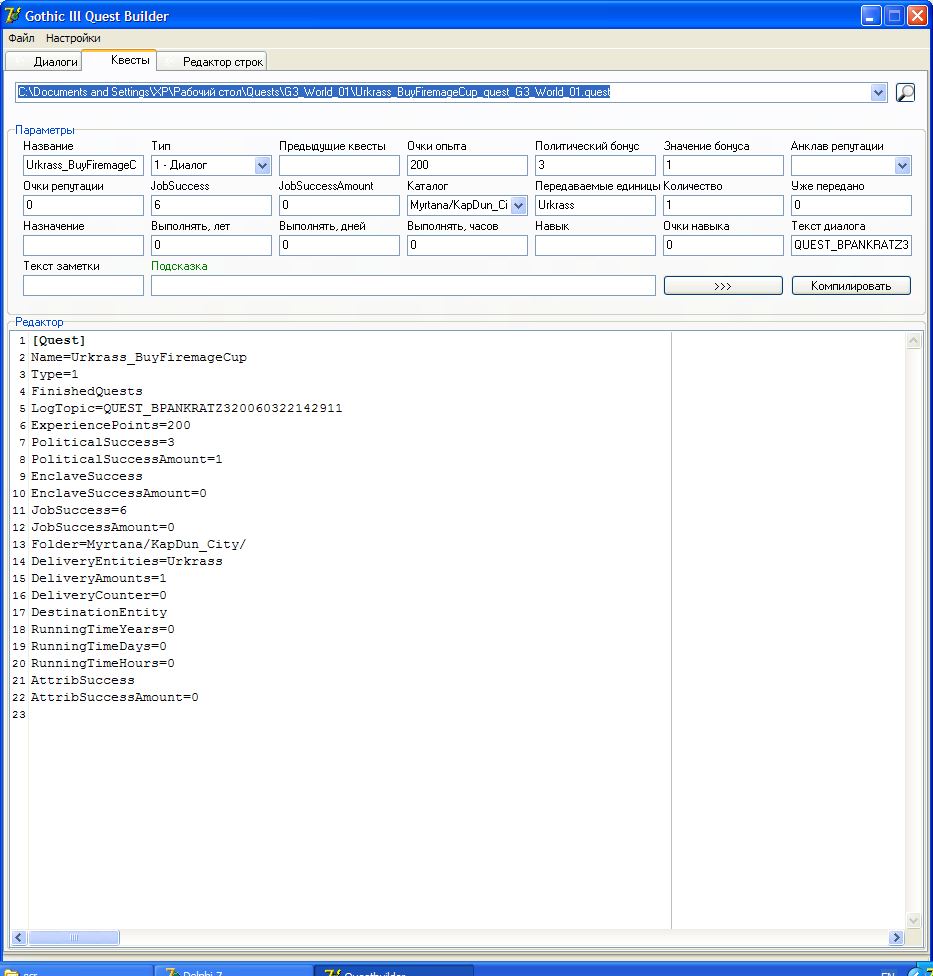Open the Каталог dropdown arrow
Screen dimensions: 933x976
pos(518,205)
